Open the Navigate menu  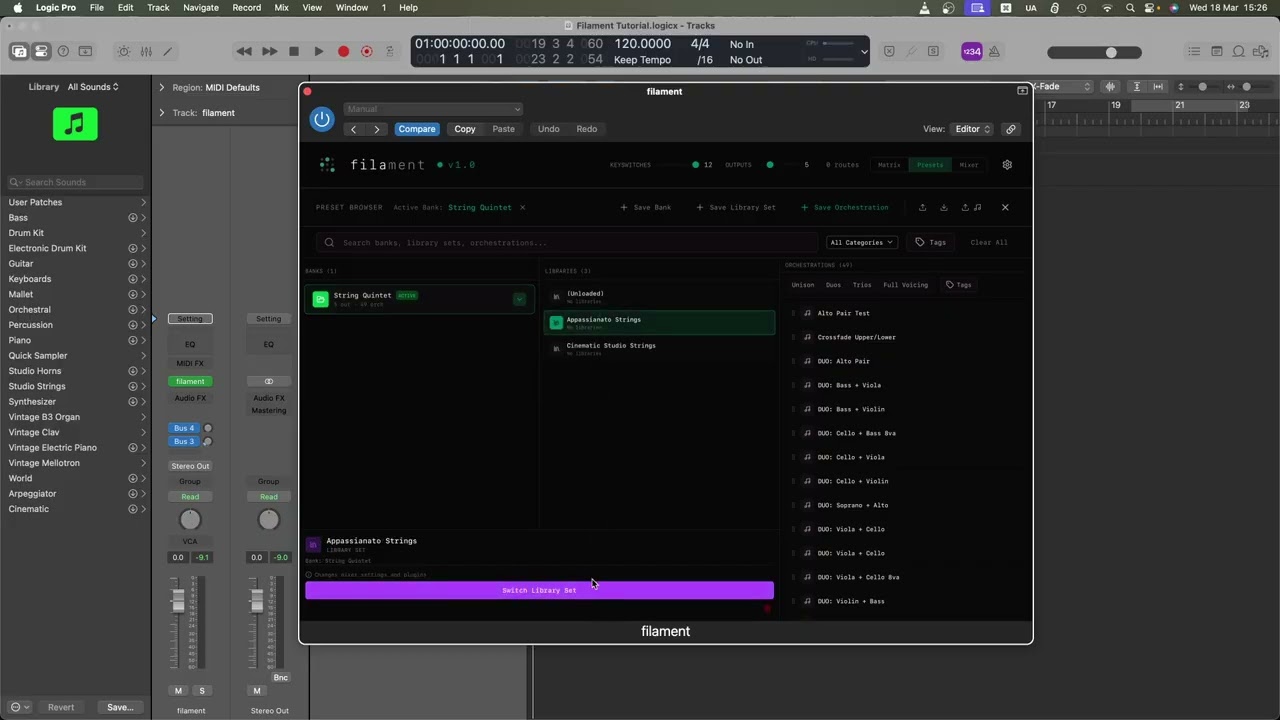tap(200, 8)
